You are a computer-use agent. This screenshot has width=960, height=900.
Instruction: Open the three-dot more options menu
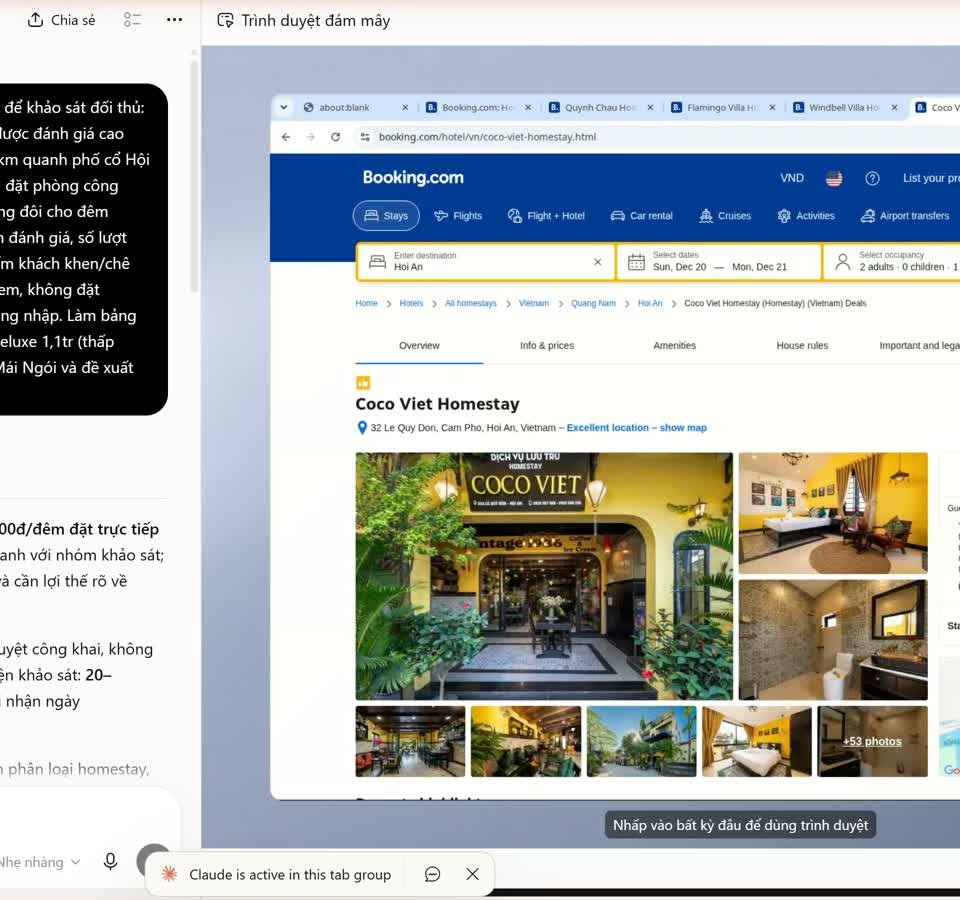tap(174, 20)
